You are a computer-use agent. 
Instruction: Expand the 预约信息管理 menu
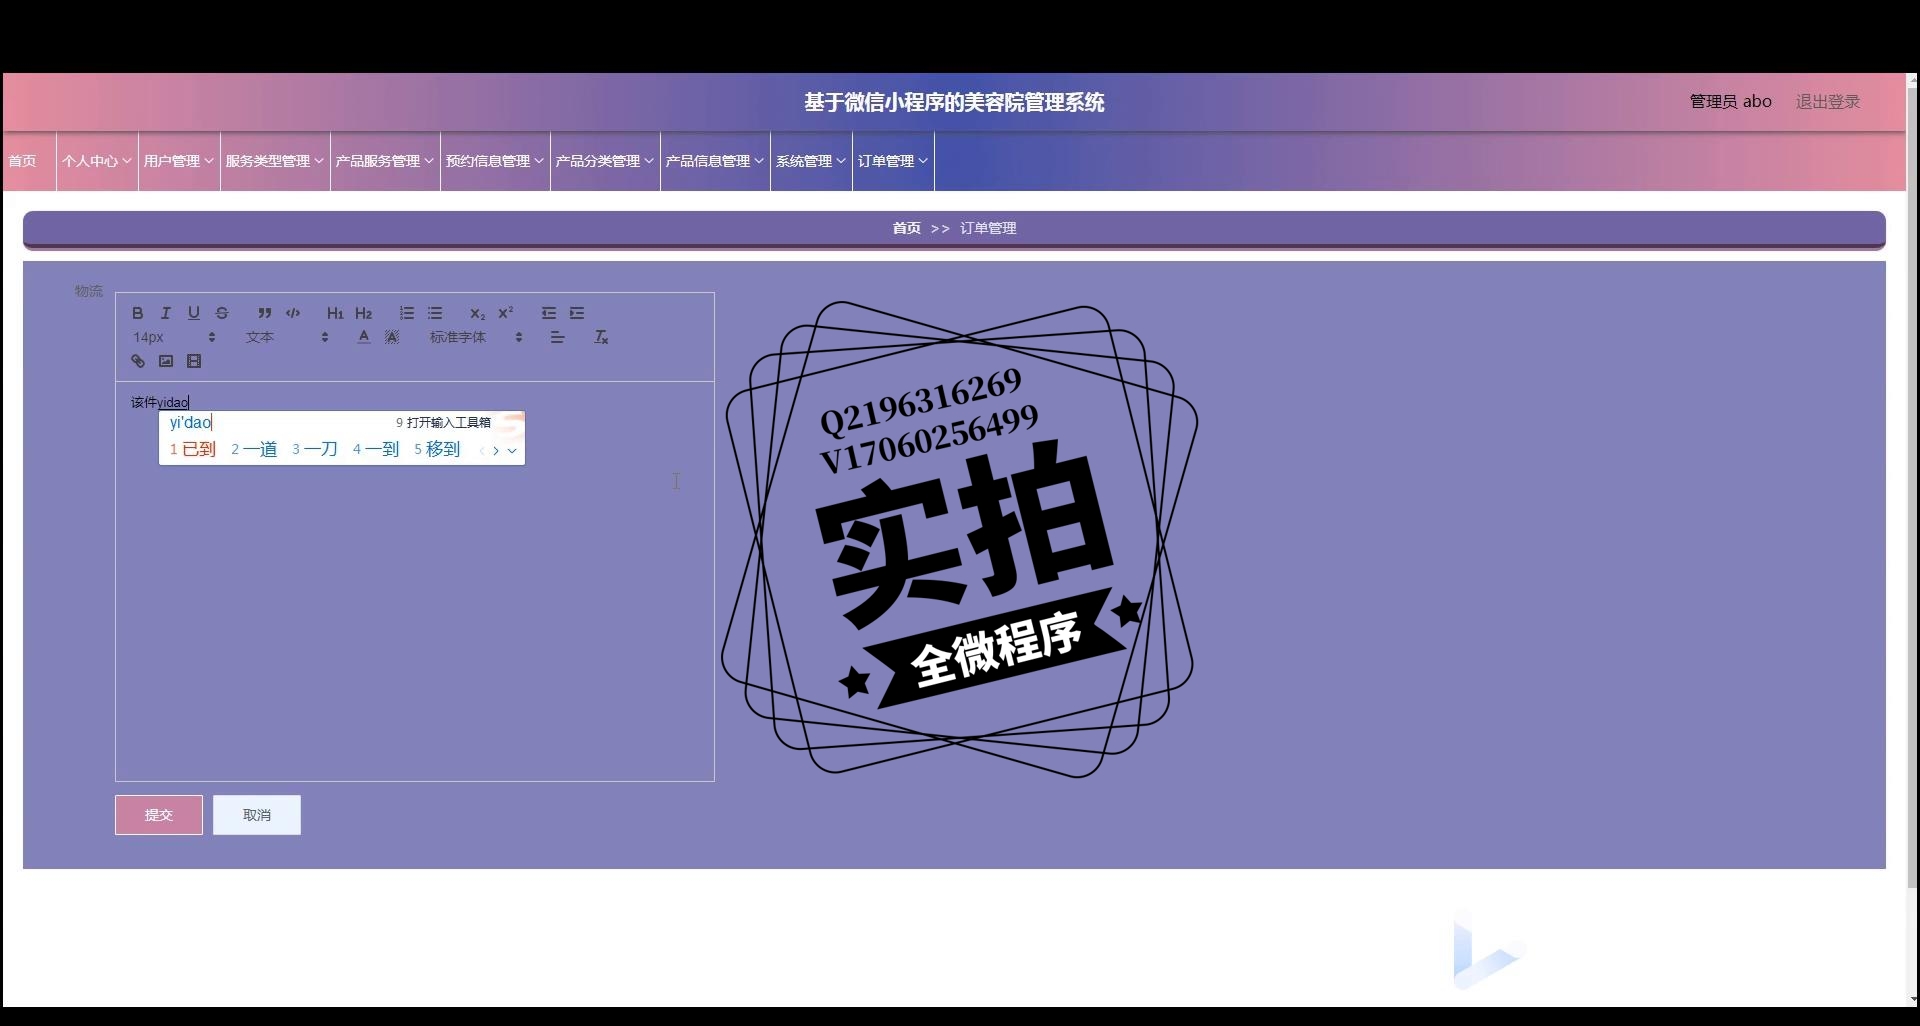click(495, 161)
